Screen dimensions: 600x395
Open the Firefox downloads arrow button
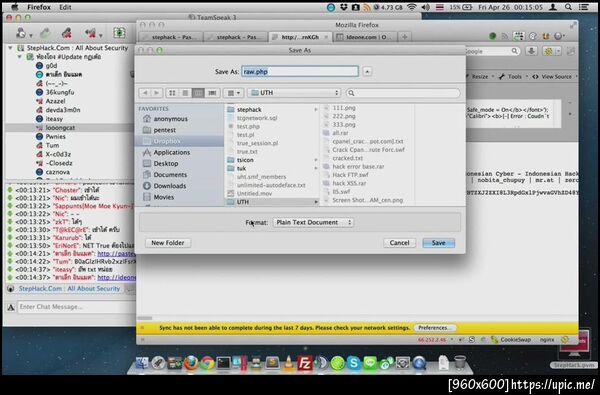[531, 51]
